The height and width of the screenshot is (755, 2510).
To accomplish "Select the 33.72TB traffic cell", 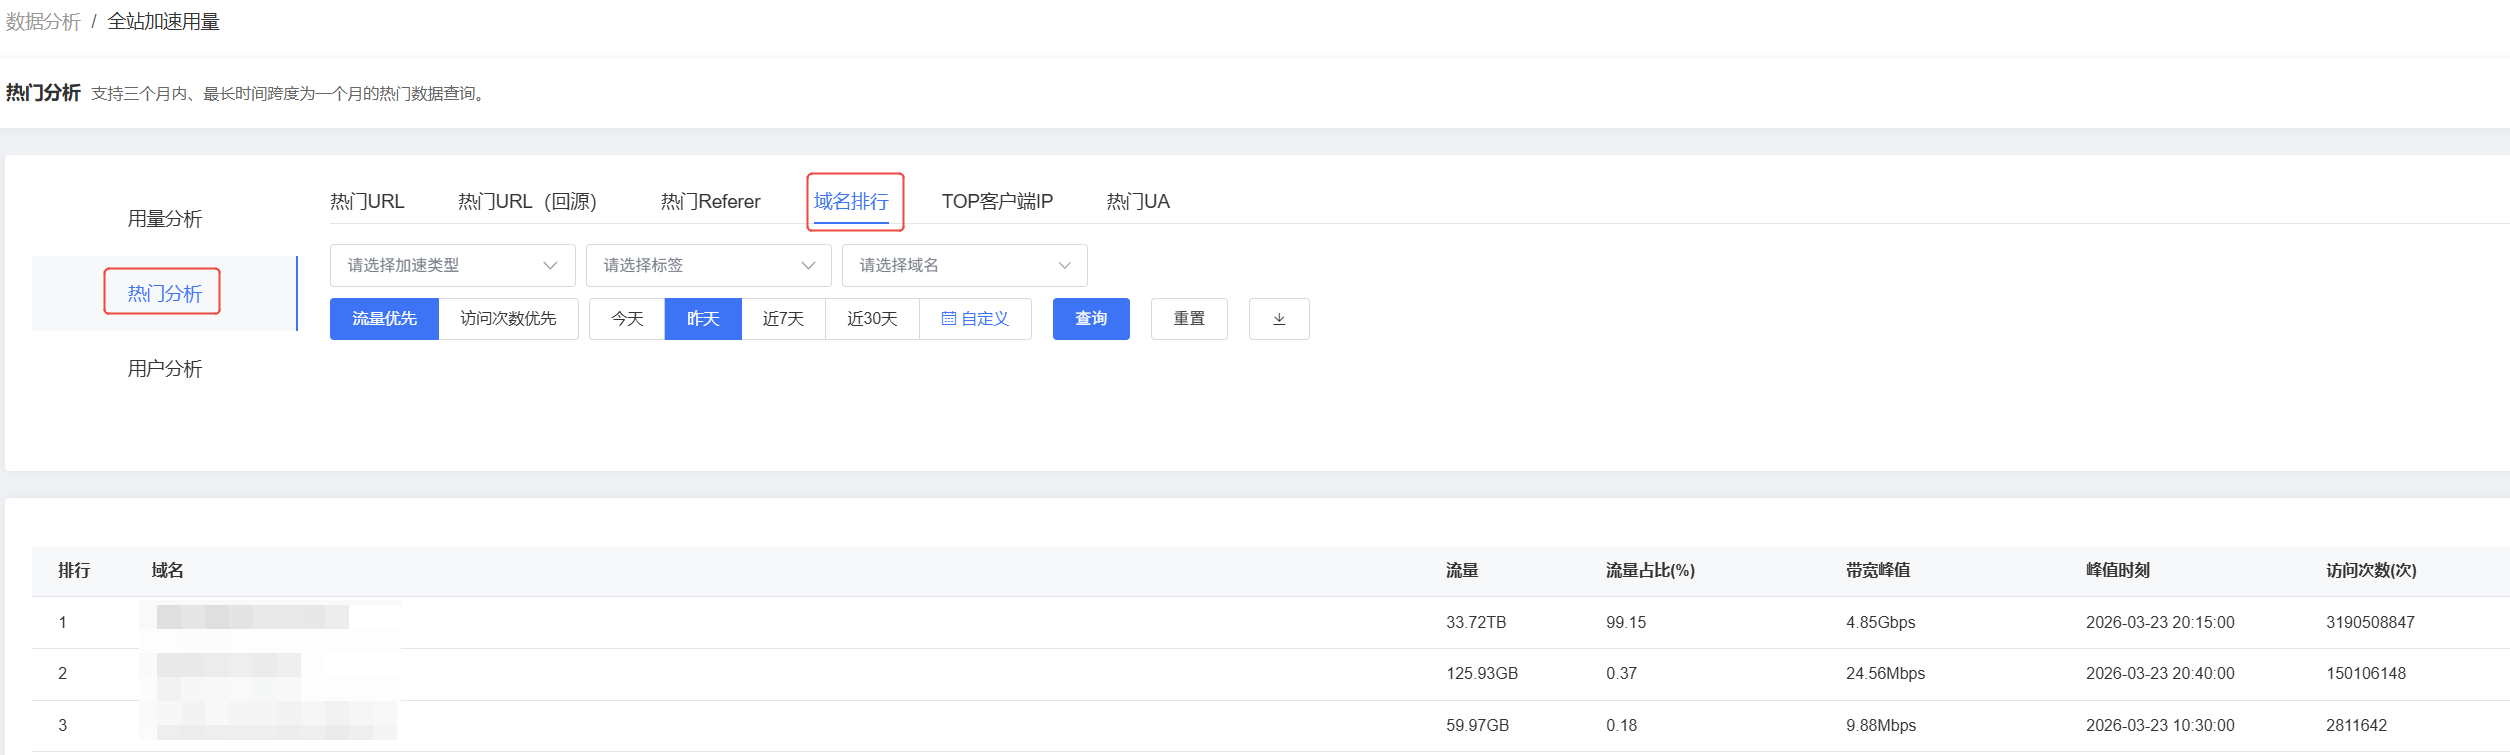I will click(1476, 623).
